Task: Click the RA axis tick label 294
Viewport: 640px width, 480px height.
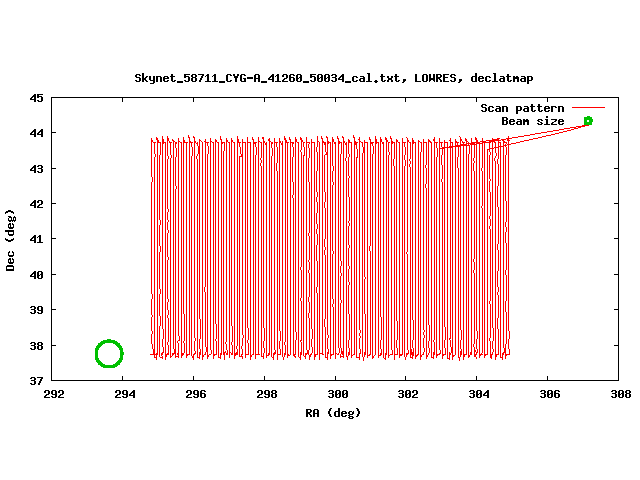Action: click(124, 394)
